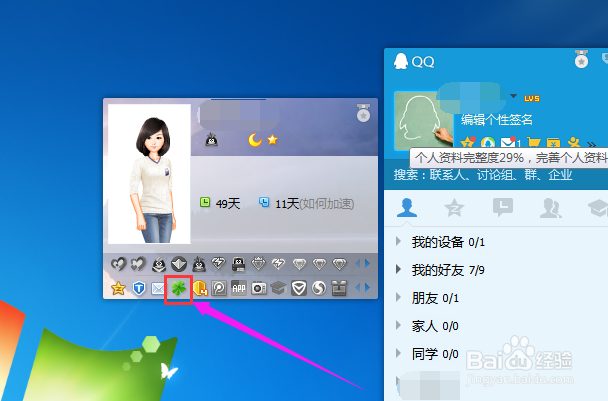The height and width of the screenshot is (401, 608).
Task: Expand more apps double-arrow in QQ window
Action: point(591,144)
